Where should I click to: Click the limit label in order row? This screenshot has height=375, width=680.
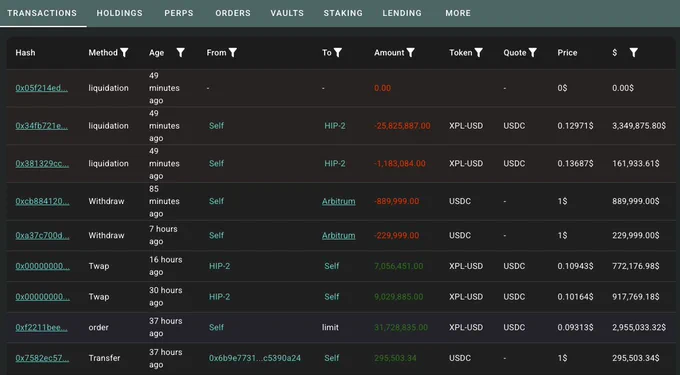coord(330,327)
